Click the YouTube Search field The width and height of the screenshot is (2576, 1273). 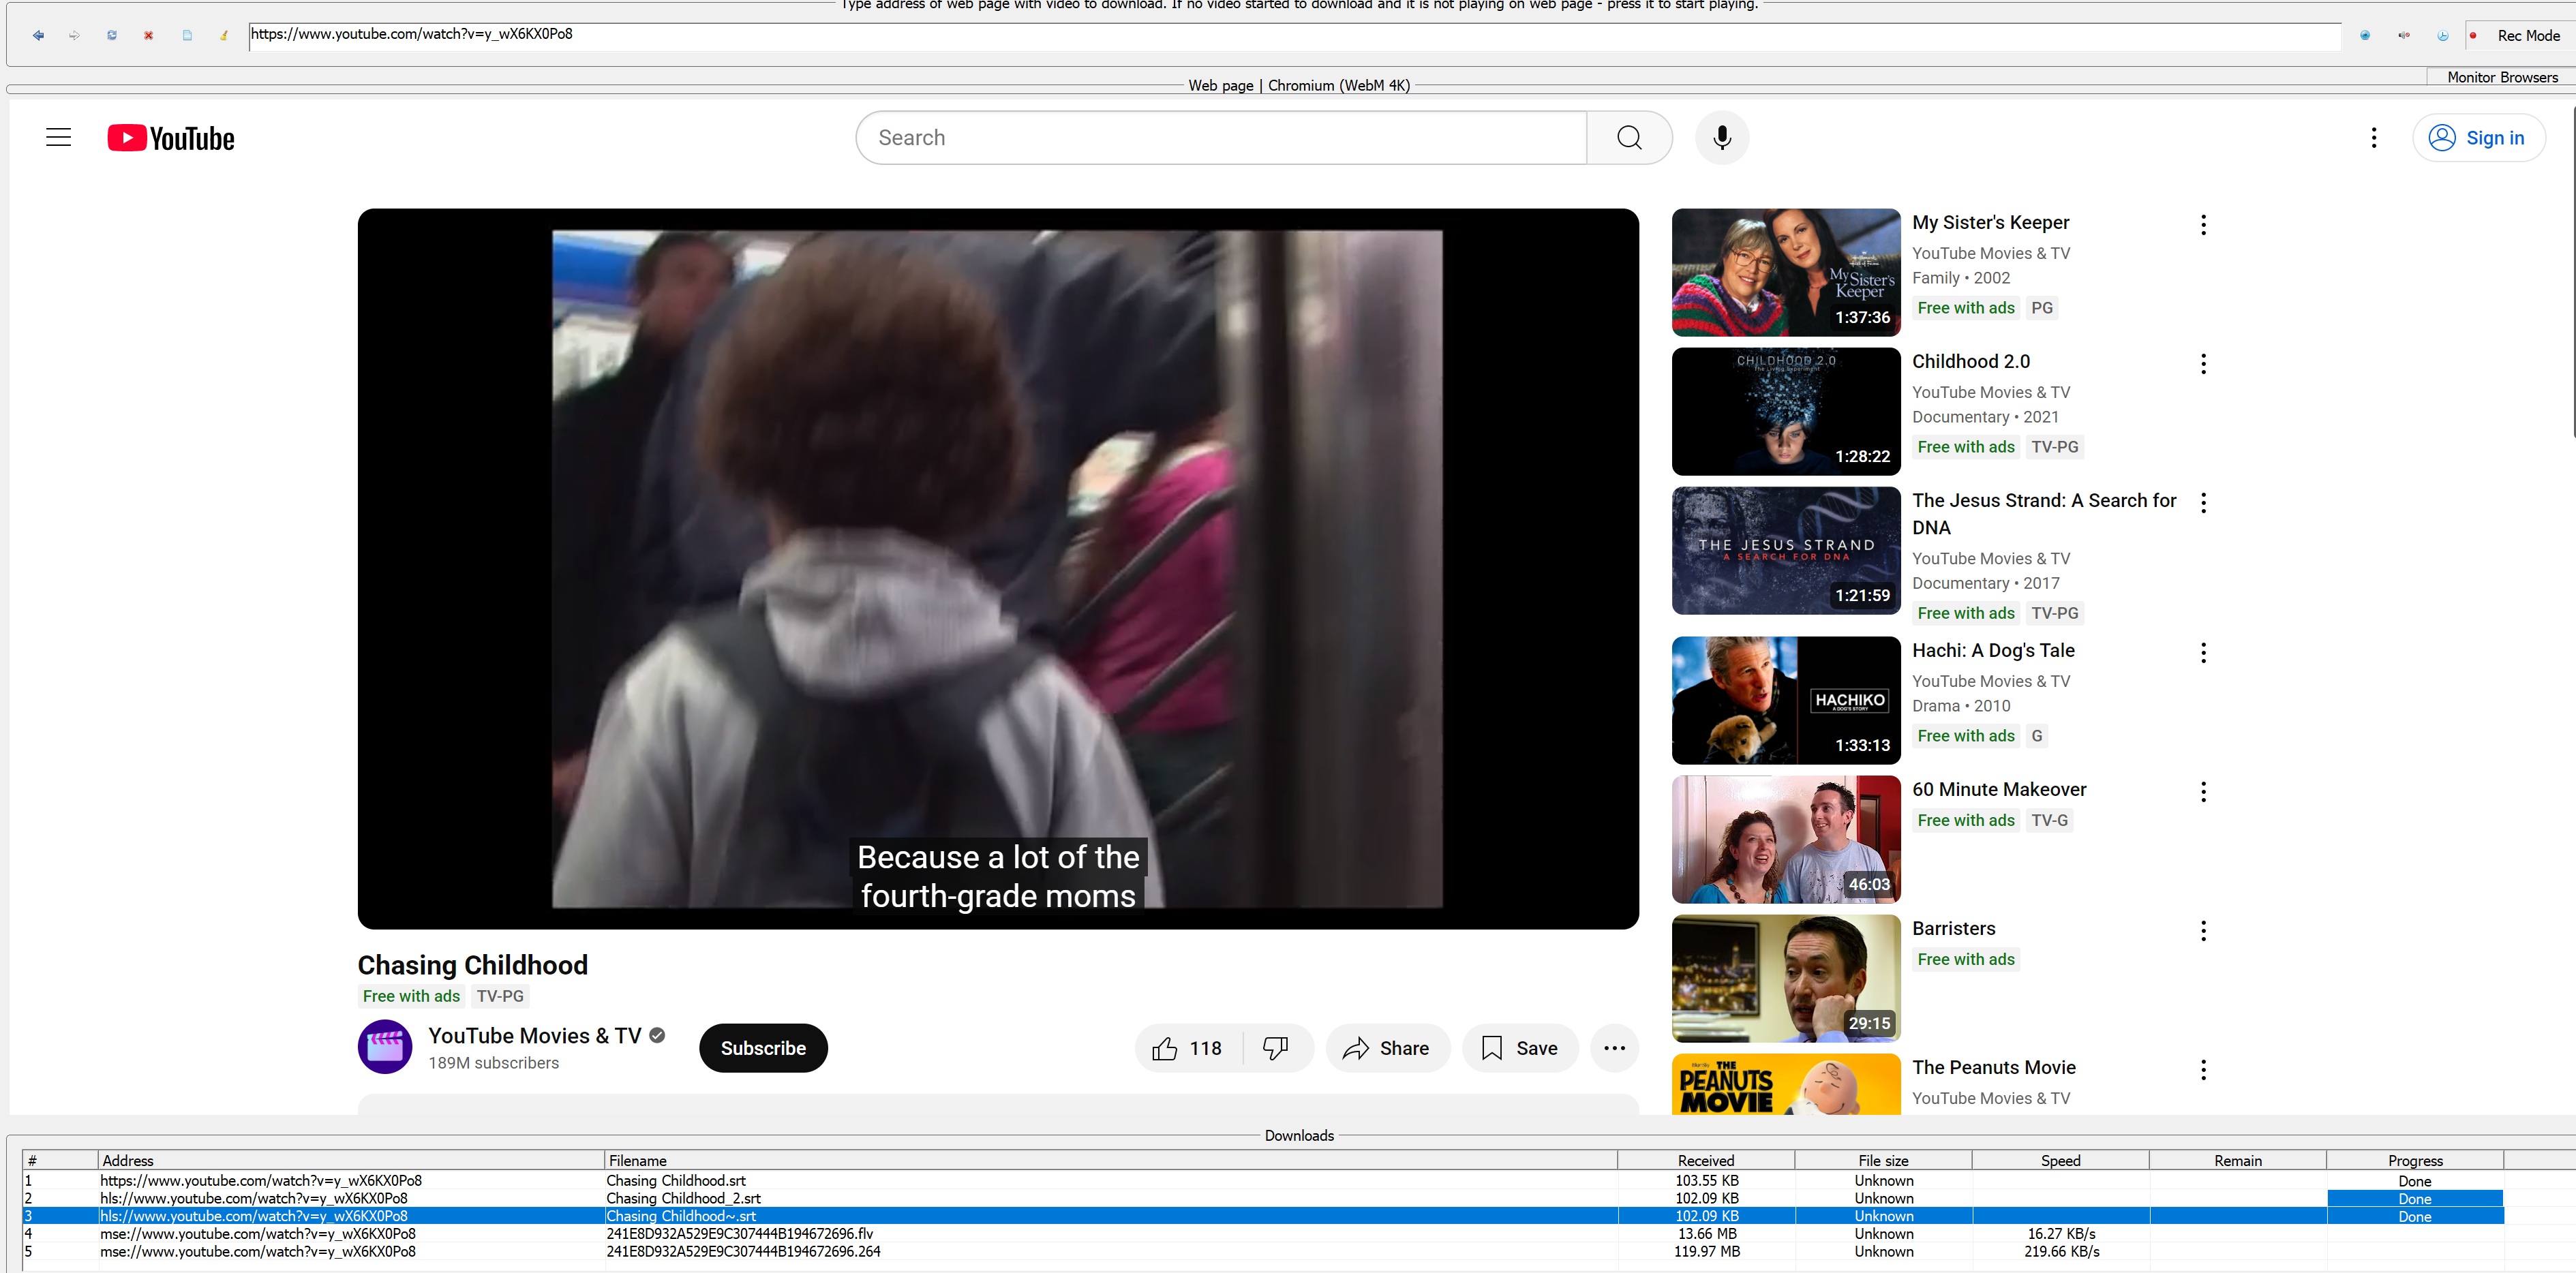[x=1222, y=138]
